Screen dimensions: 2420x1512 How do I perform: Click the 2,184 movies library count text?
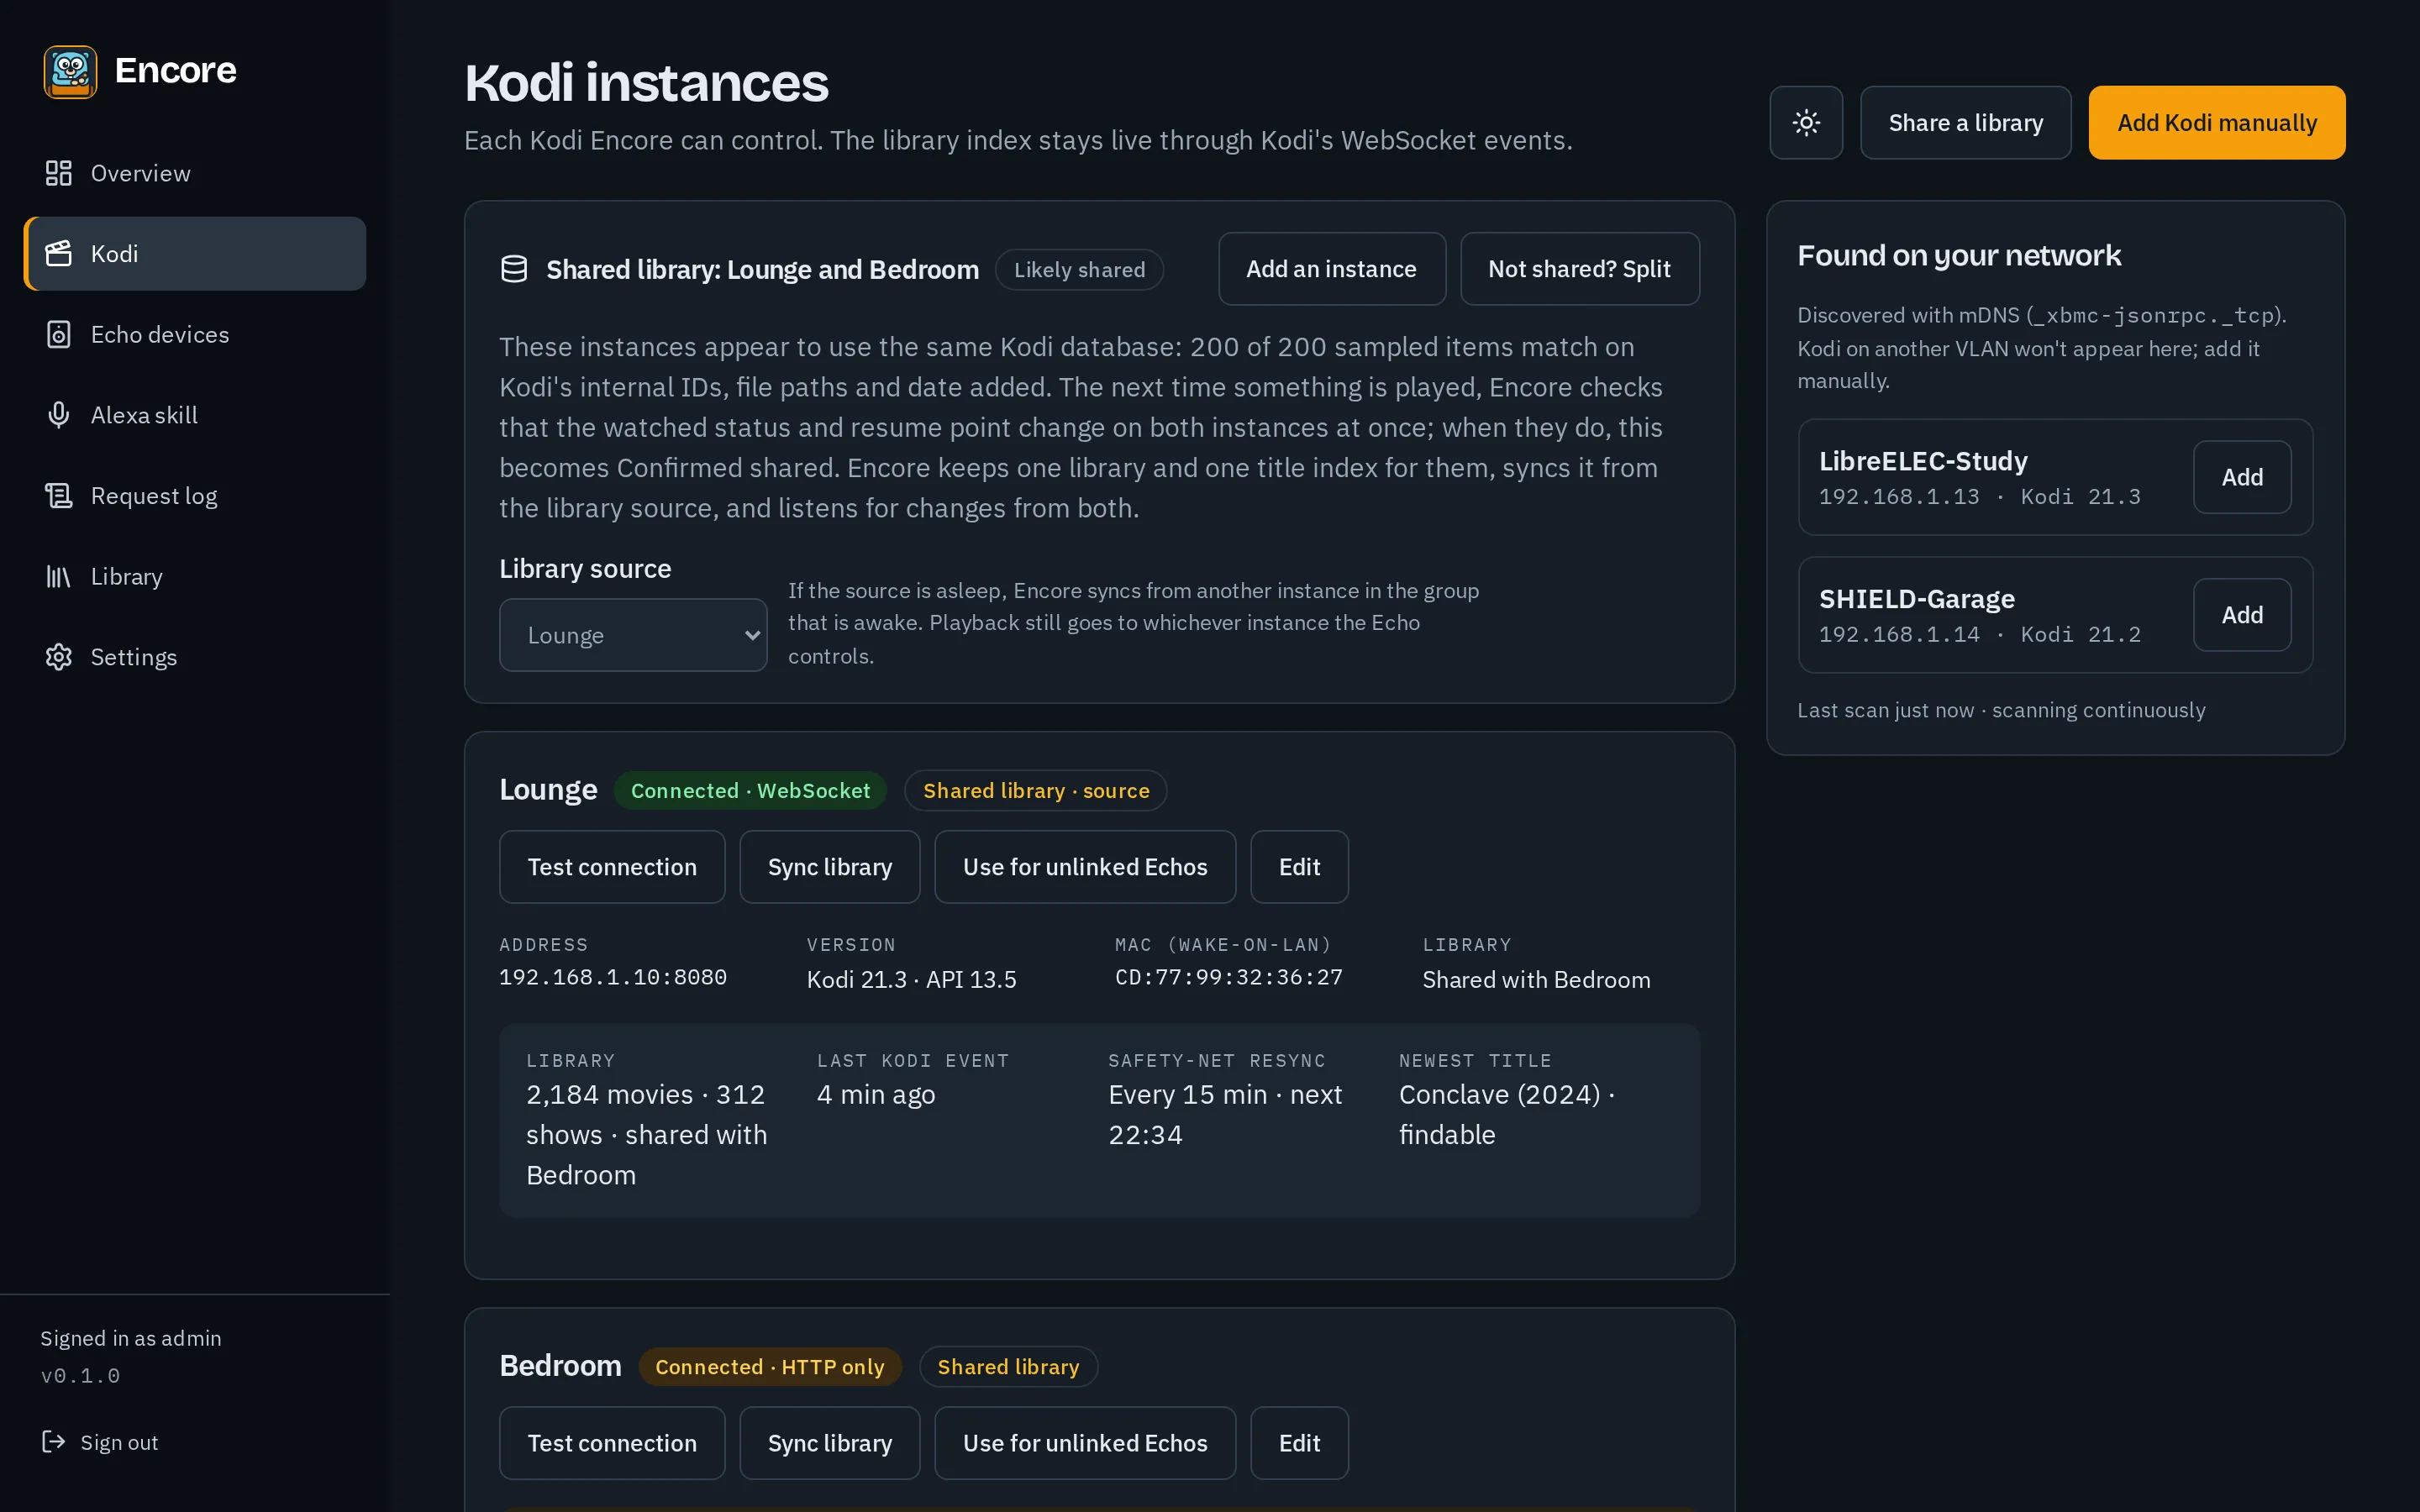coord(646,1135)
